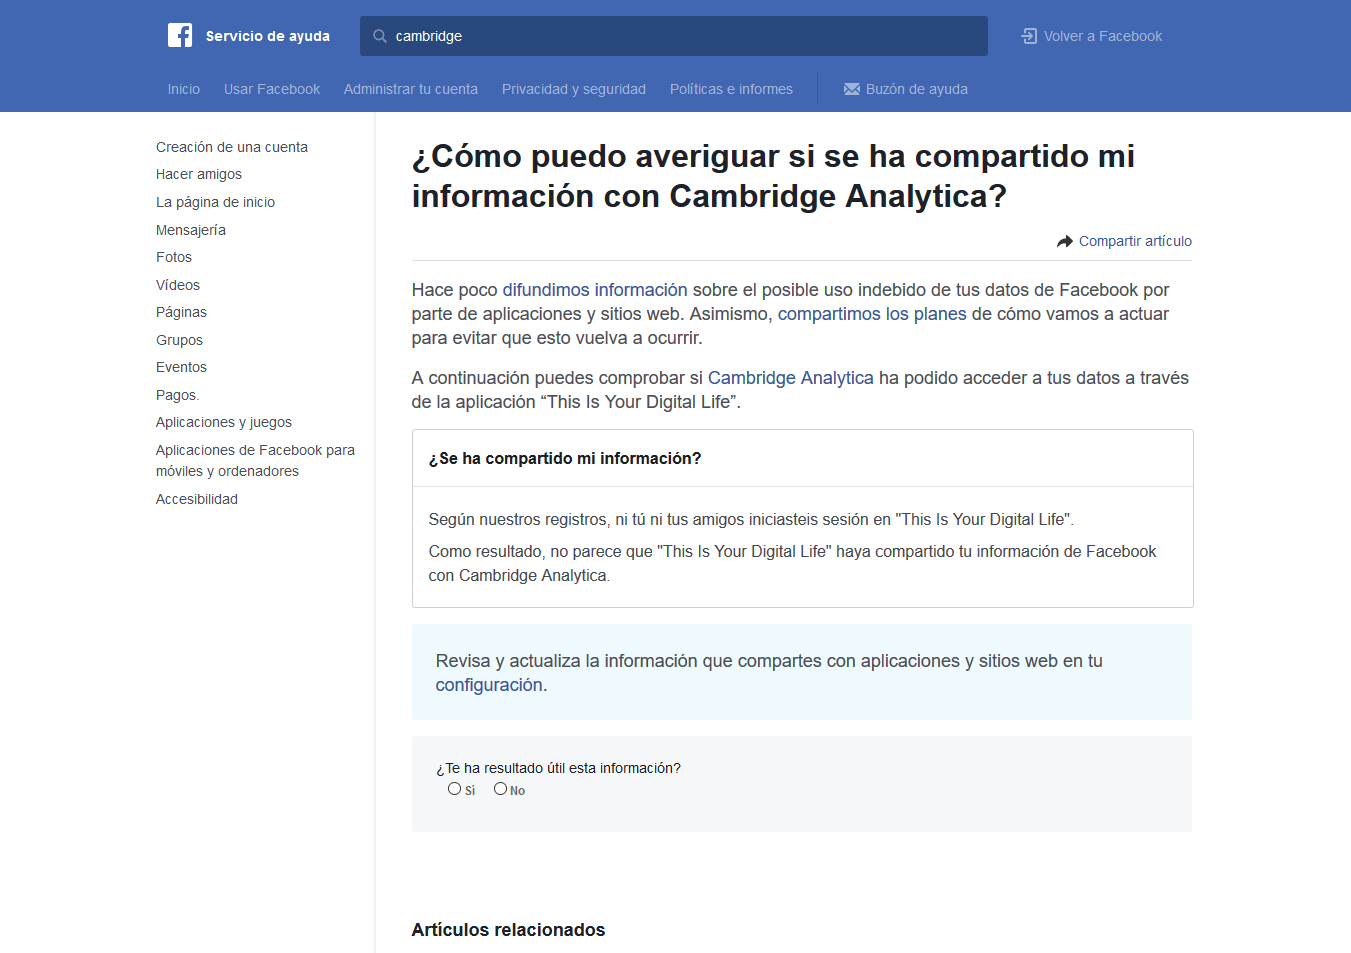
Task: Click the magnifying glass search icon
Action: 379,35
